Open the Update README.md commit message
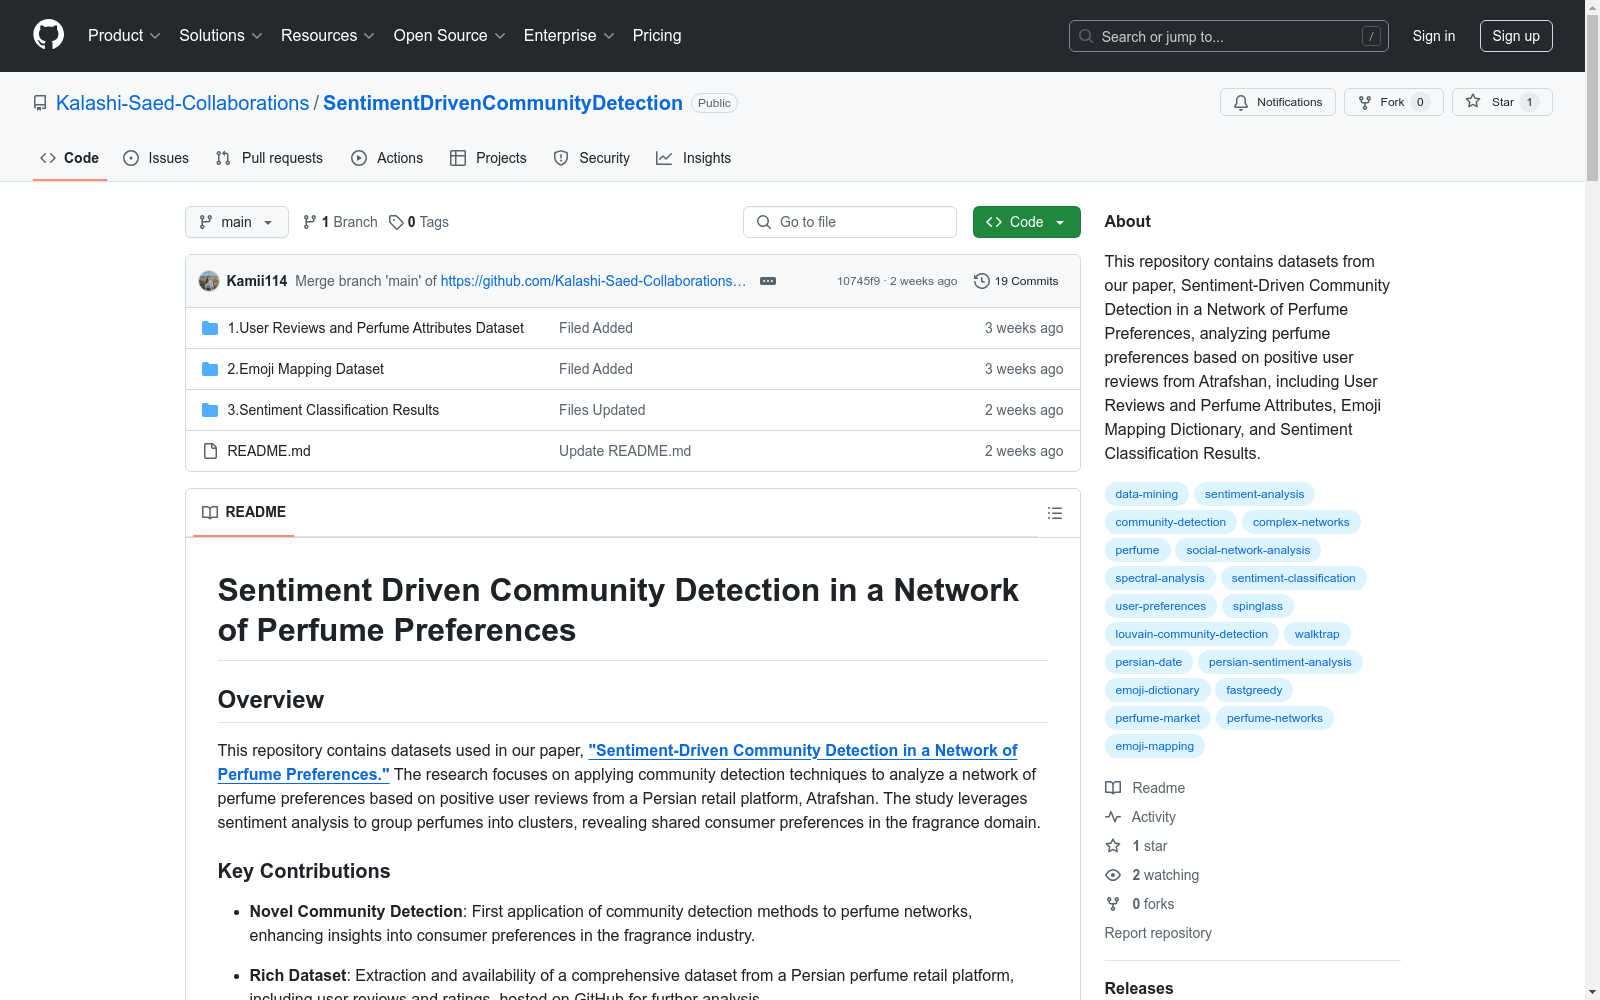 point(625,451)
